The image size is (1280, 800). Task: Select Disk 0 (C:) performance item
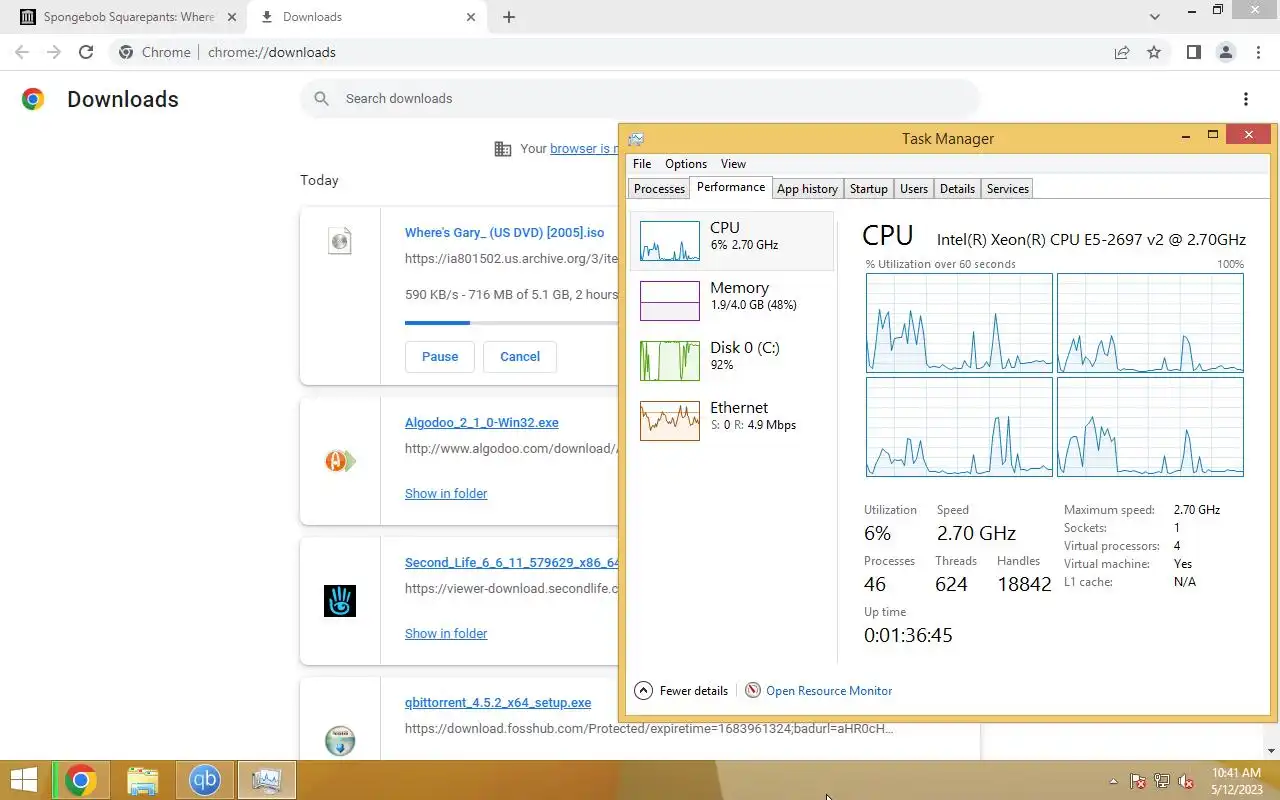pos(732,361)
